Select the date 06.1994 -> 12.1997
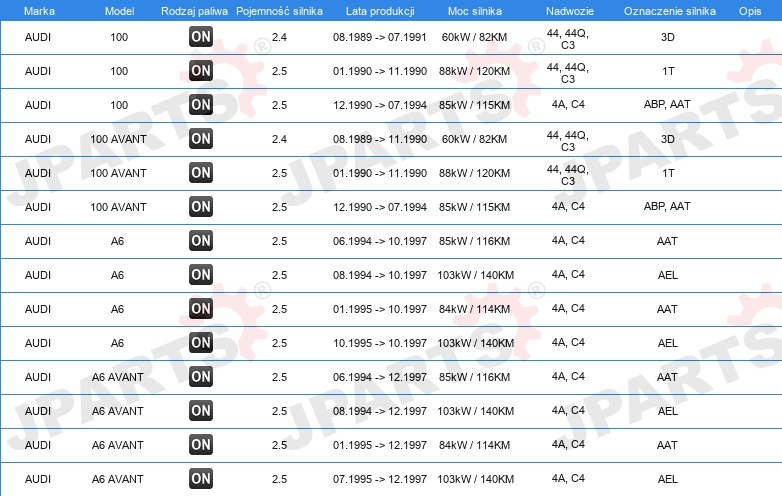782x496 pixels. pyautogui.click(x=380, y=377)
